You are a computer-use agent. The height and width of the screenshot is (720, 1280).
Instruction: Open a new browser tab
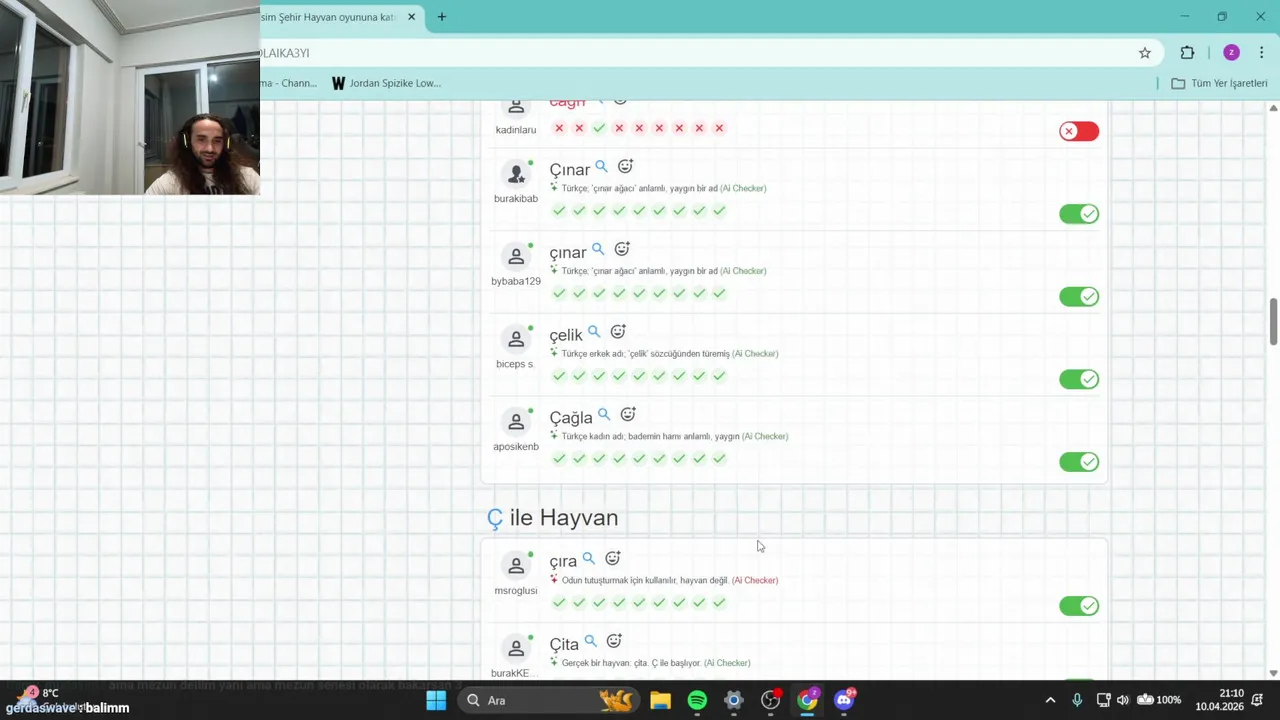pyautogui.click(x=442, y=17)
